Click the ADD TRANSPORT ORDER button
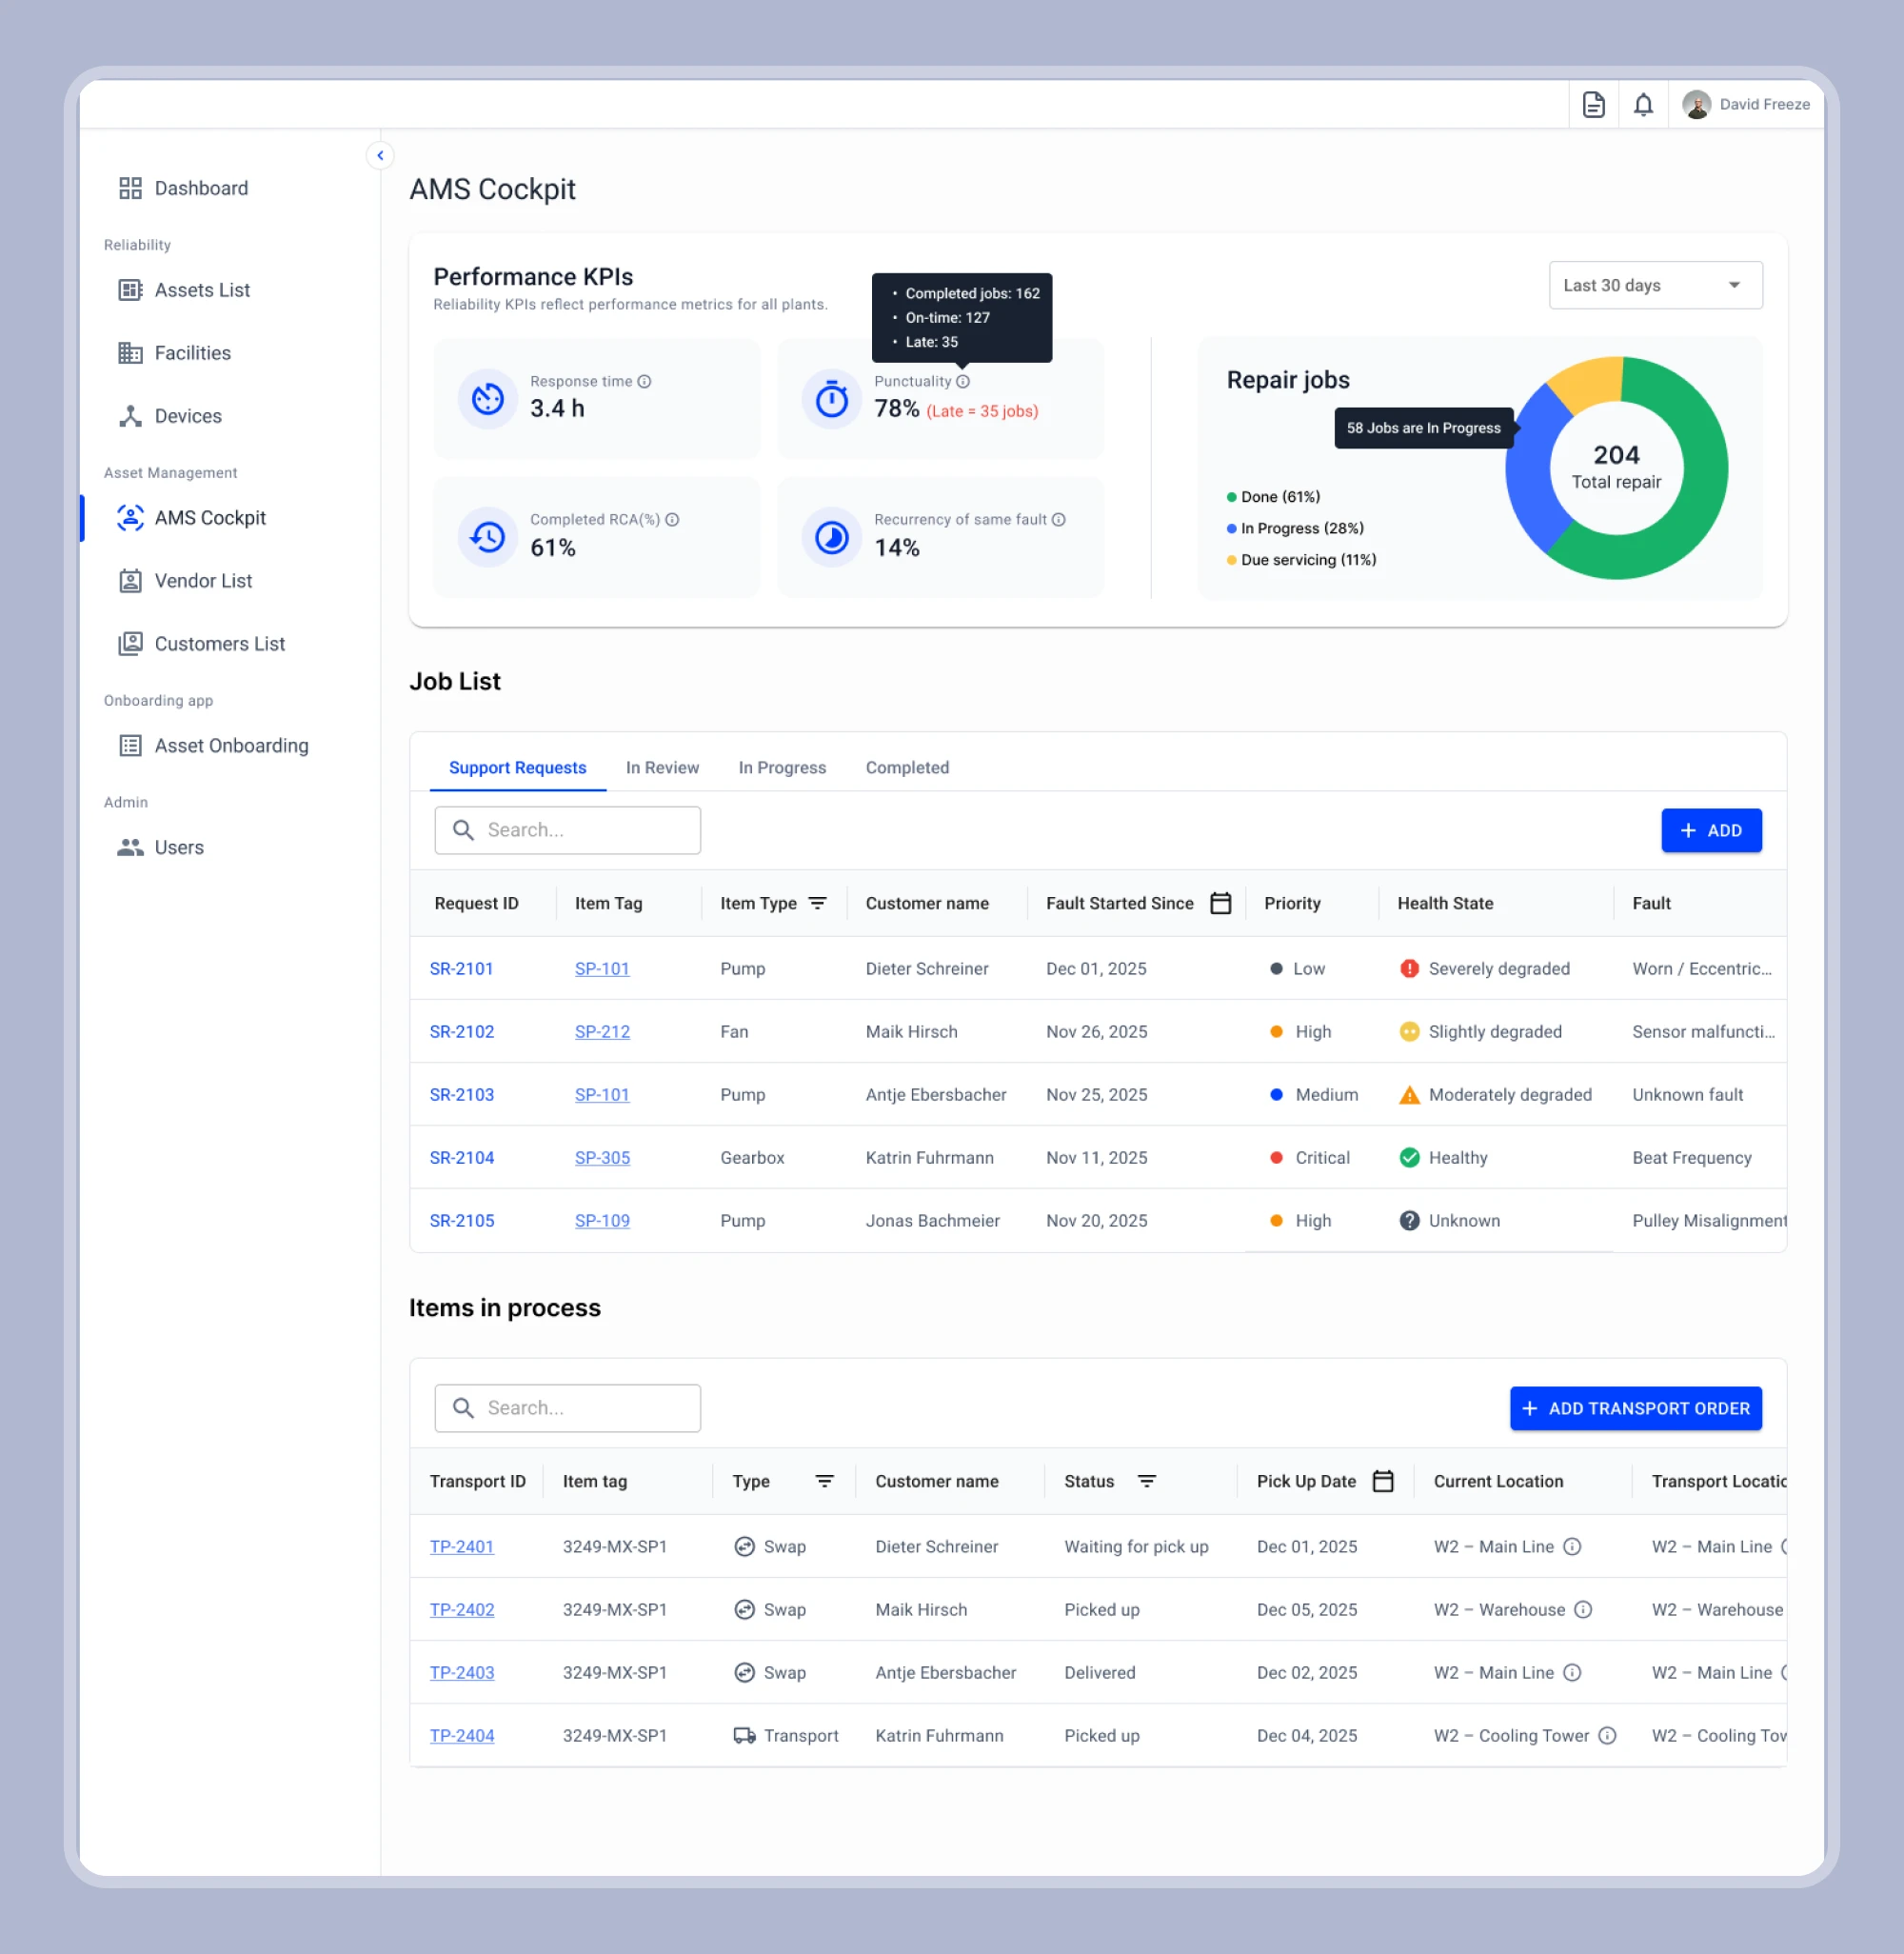This screenshot has height=1954, width=1904. click(1635, 1408)
